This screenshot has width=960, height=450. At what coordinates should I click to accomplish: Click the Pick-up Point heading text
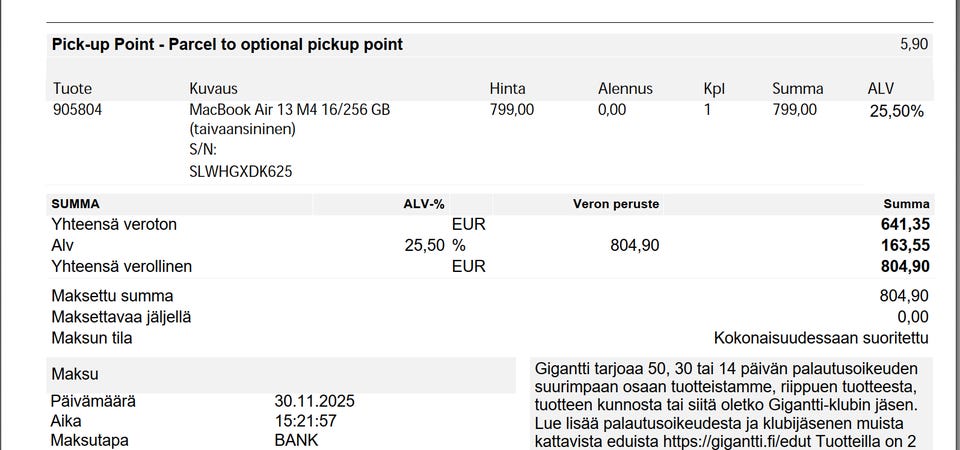227,44
